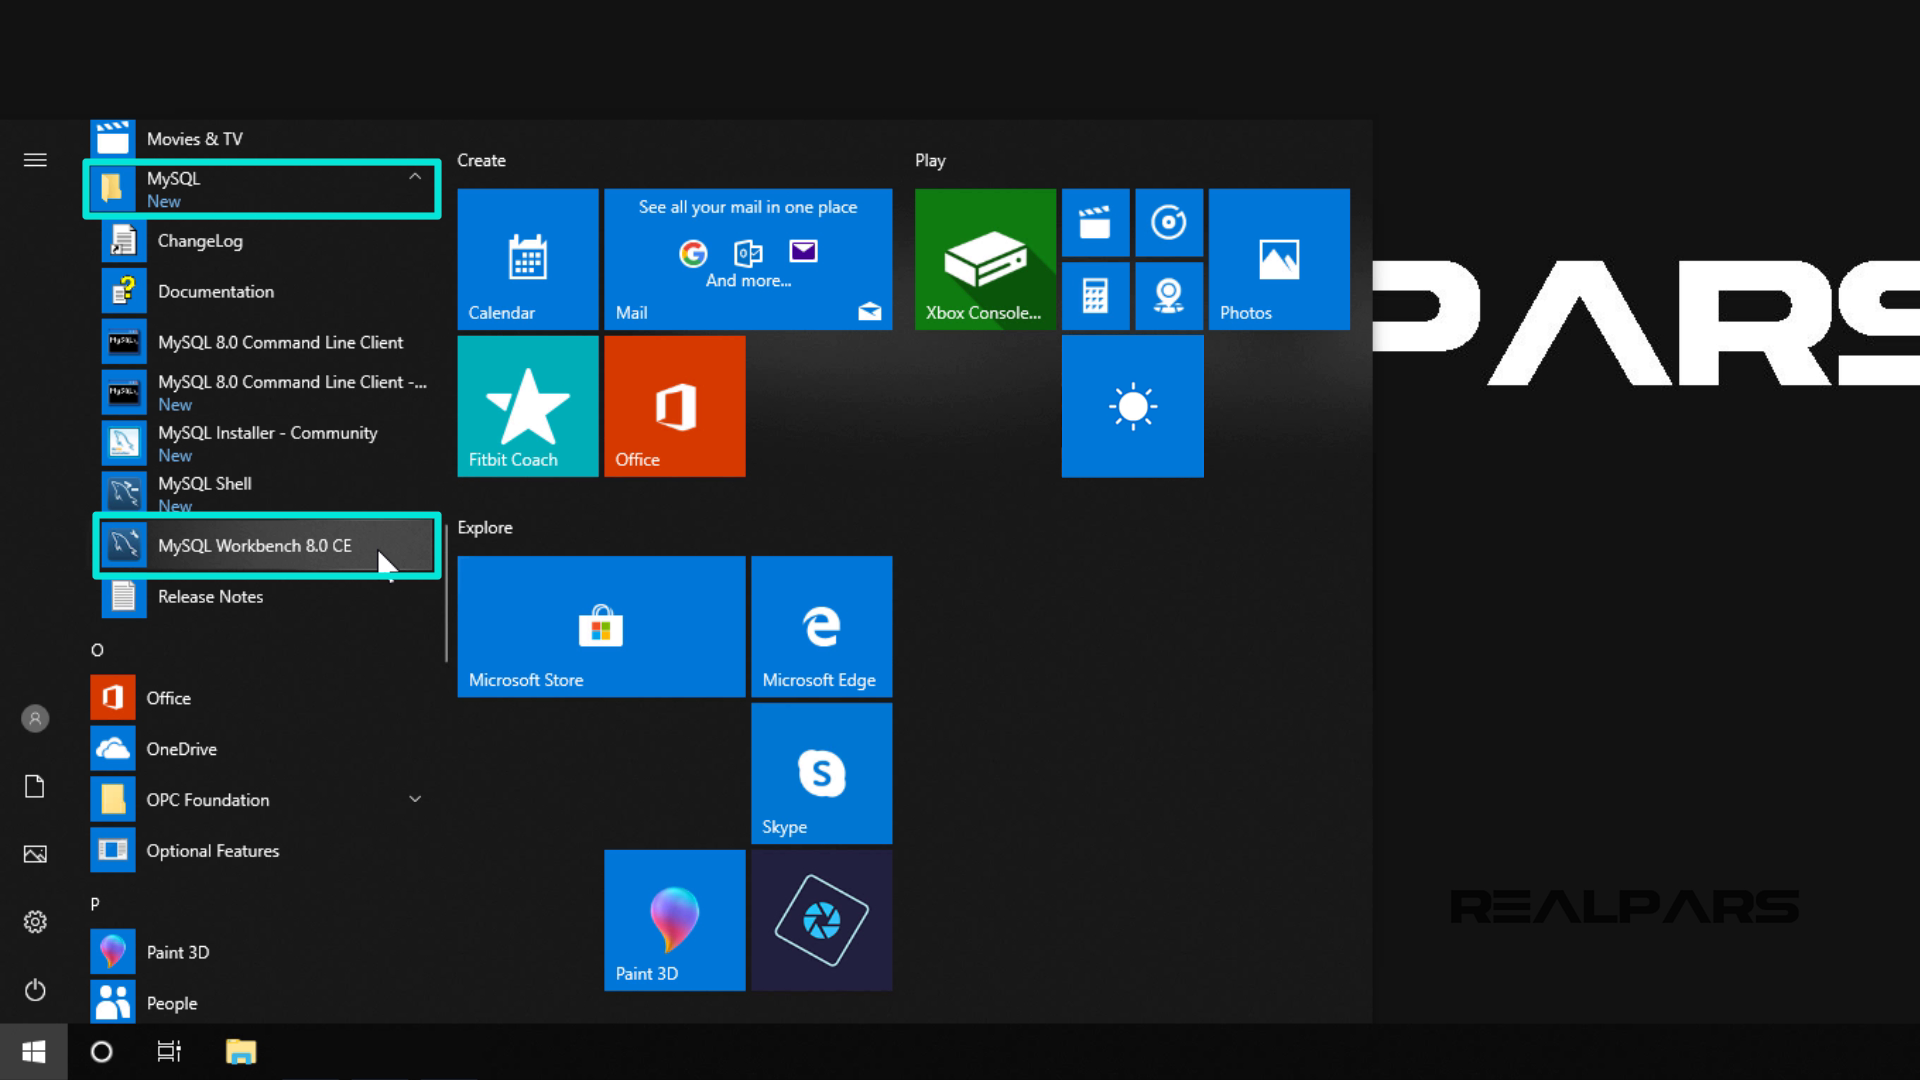Screen dimensions: 1920x1080
Task: Open MySQL Shell from the list
Action: [x=205, y=484]
